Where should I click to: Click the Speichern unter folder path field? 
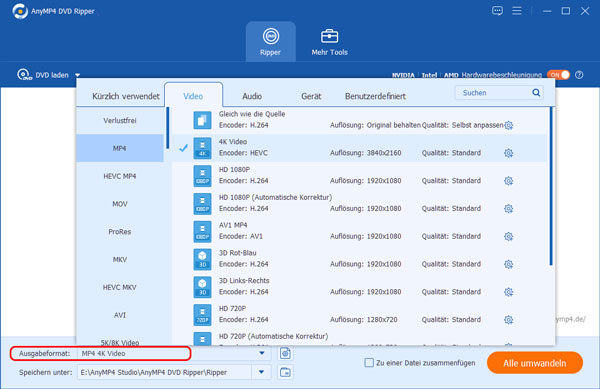click(165, 372)
